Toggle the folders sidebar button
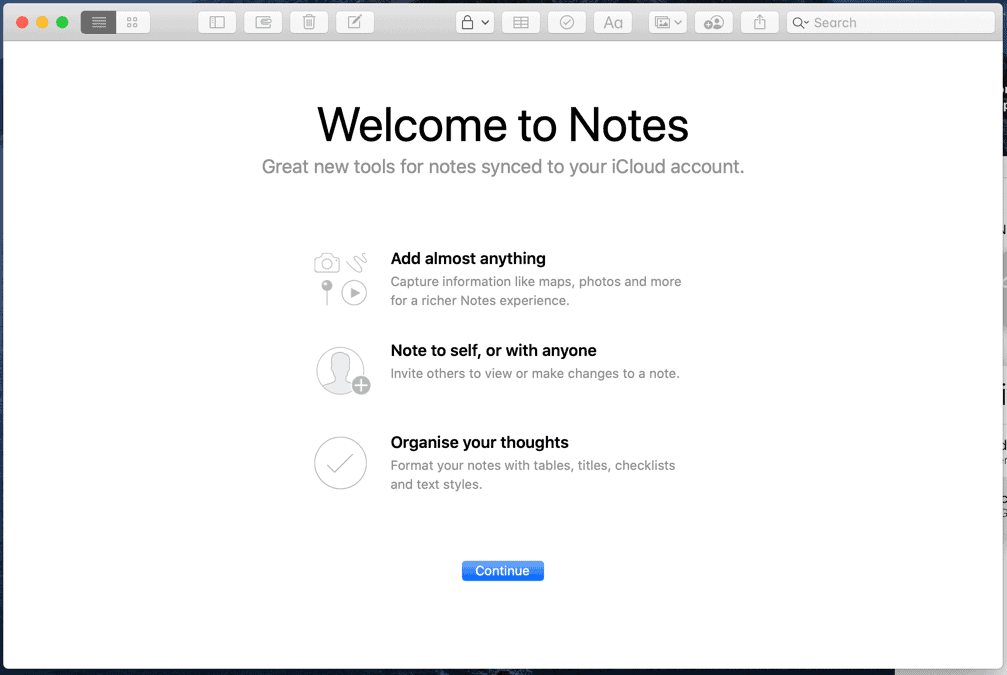Viewport: 1007px width, 675px height. 217,22
